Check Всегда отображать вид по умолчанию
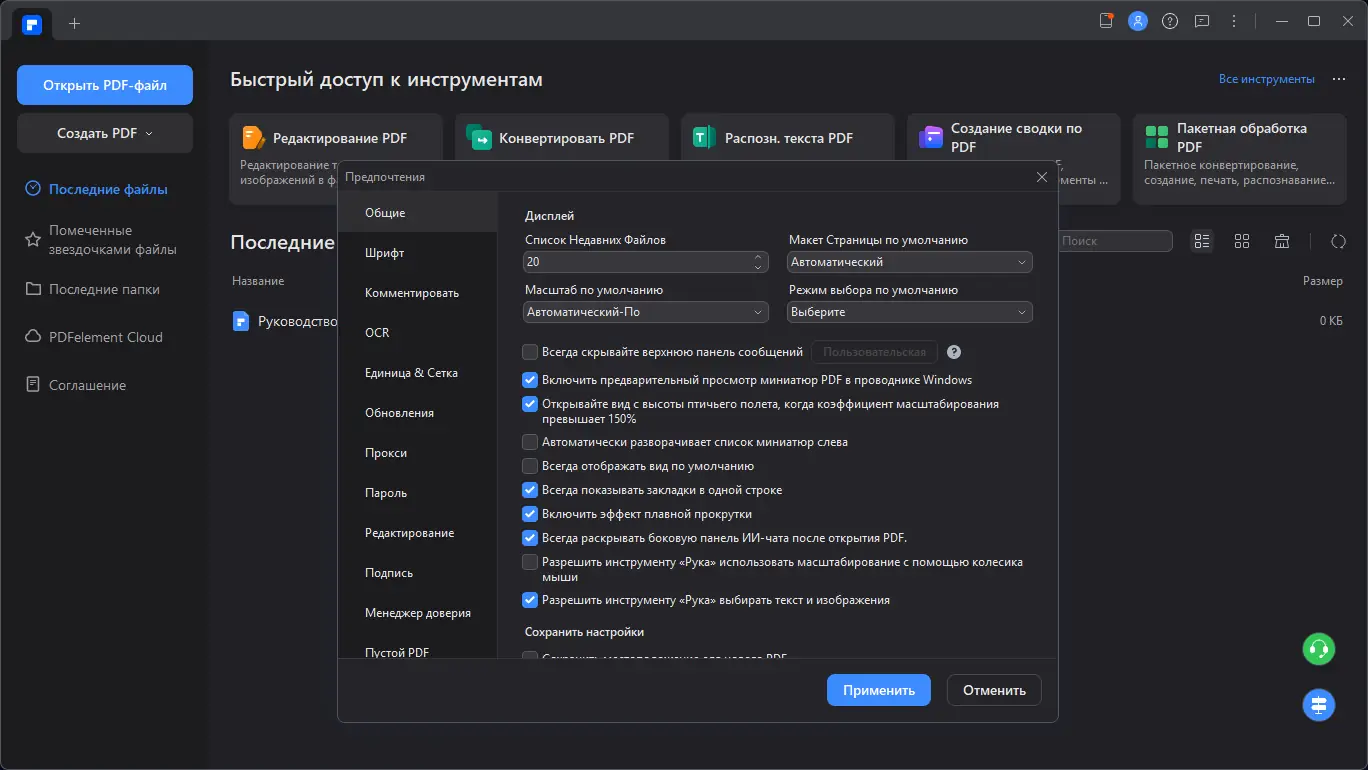1368x770 pixels. point(531,466)
